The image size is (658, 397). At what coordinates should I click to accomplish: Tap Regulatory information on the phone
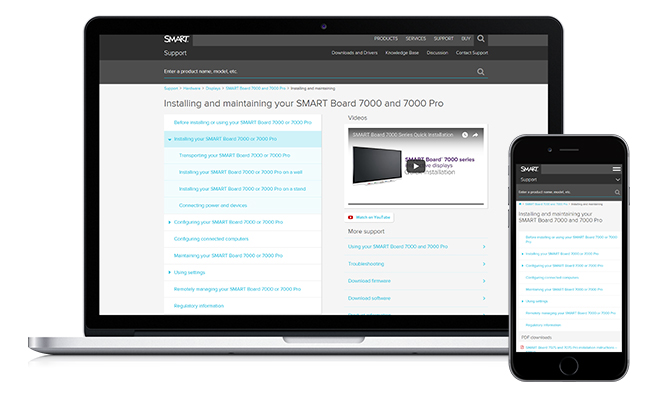[x=543, y=325]
